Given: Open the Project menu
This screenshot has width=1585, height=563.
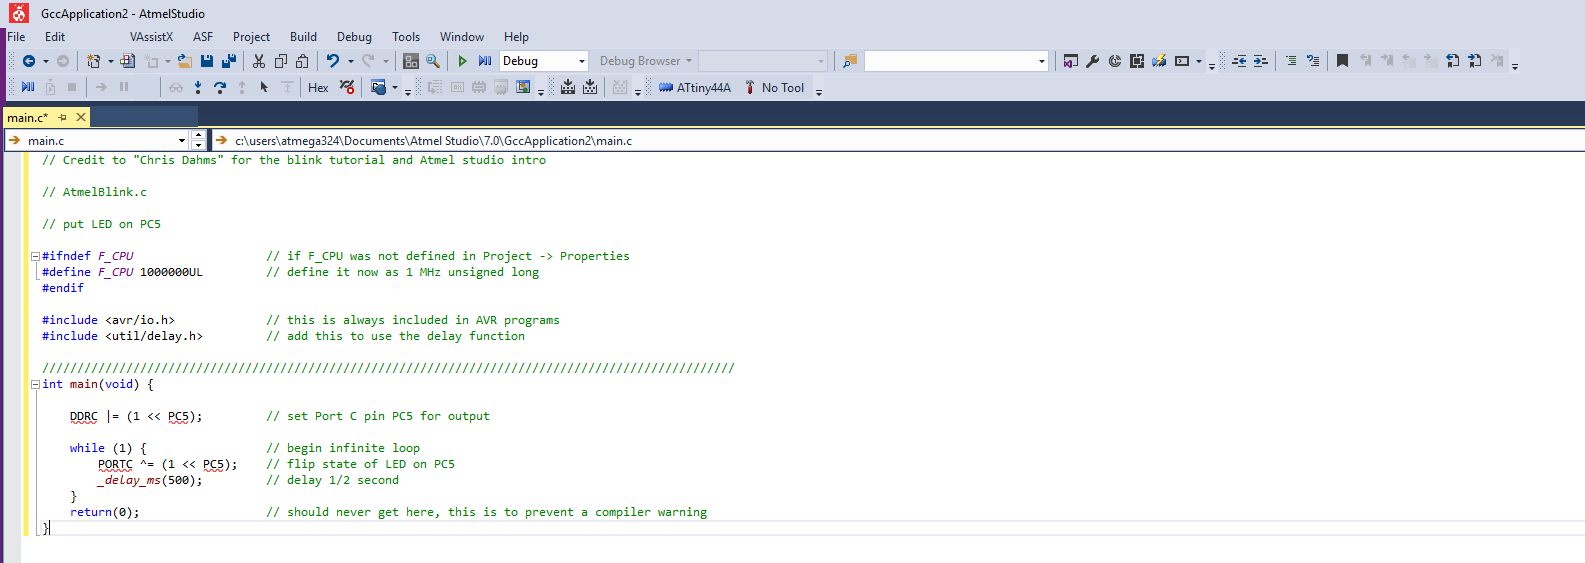Looking at the screenshot, I should (251, 37).
